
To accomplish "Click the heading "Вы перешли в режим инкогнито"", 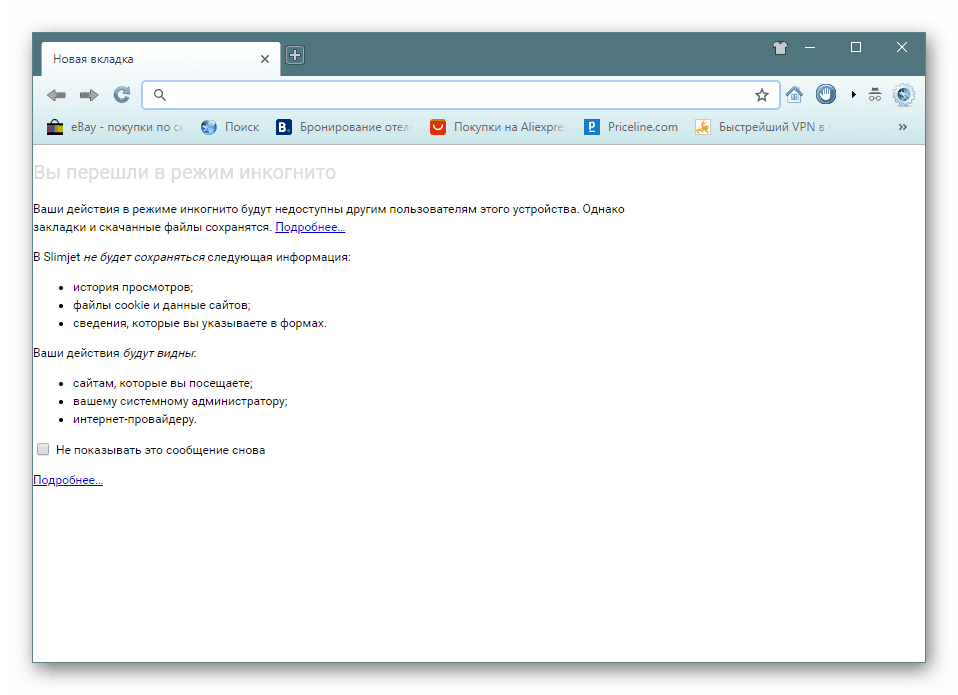I will [185, 173].
